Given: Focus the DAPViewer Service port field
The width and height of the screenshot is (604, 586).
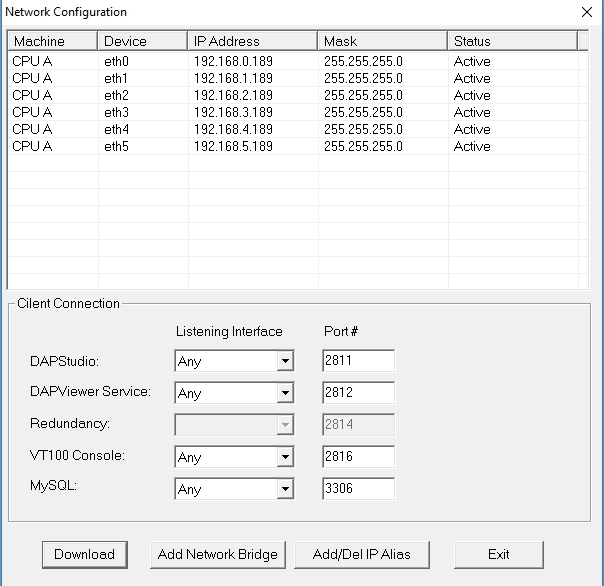Looking at the screenshot, I should coord(358,393).
